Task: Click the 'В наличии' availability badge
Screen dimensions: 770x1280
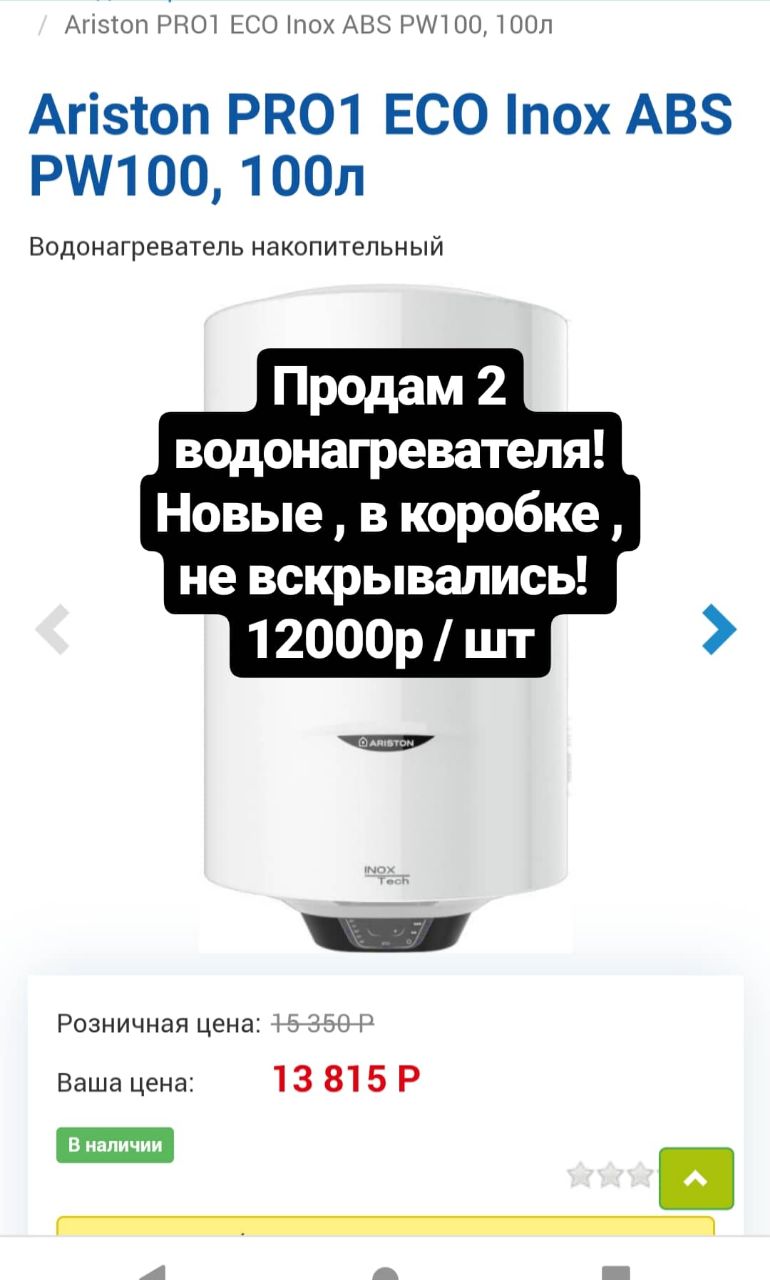Action: (x=115, y=1145)
